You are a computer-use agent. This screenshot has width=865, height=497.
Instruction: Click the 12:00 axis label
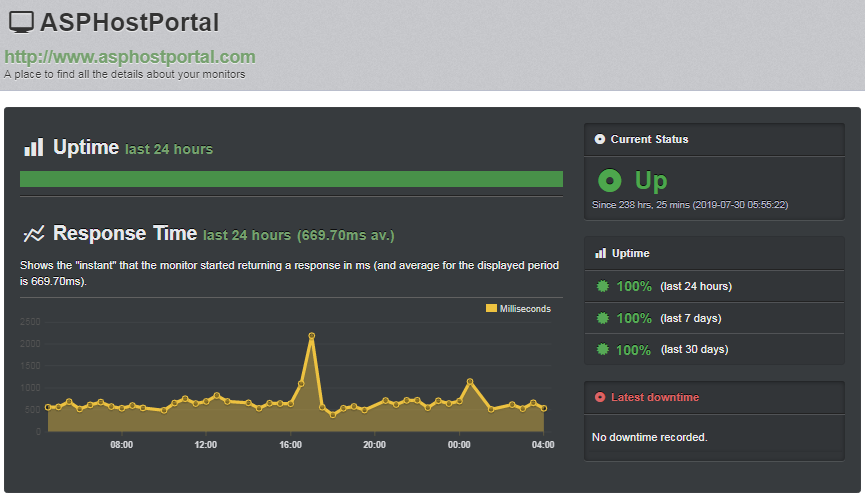coord(206,445)
